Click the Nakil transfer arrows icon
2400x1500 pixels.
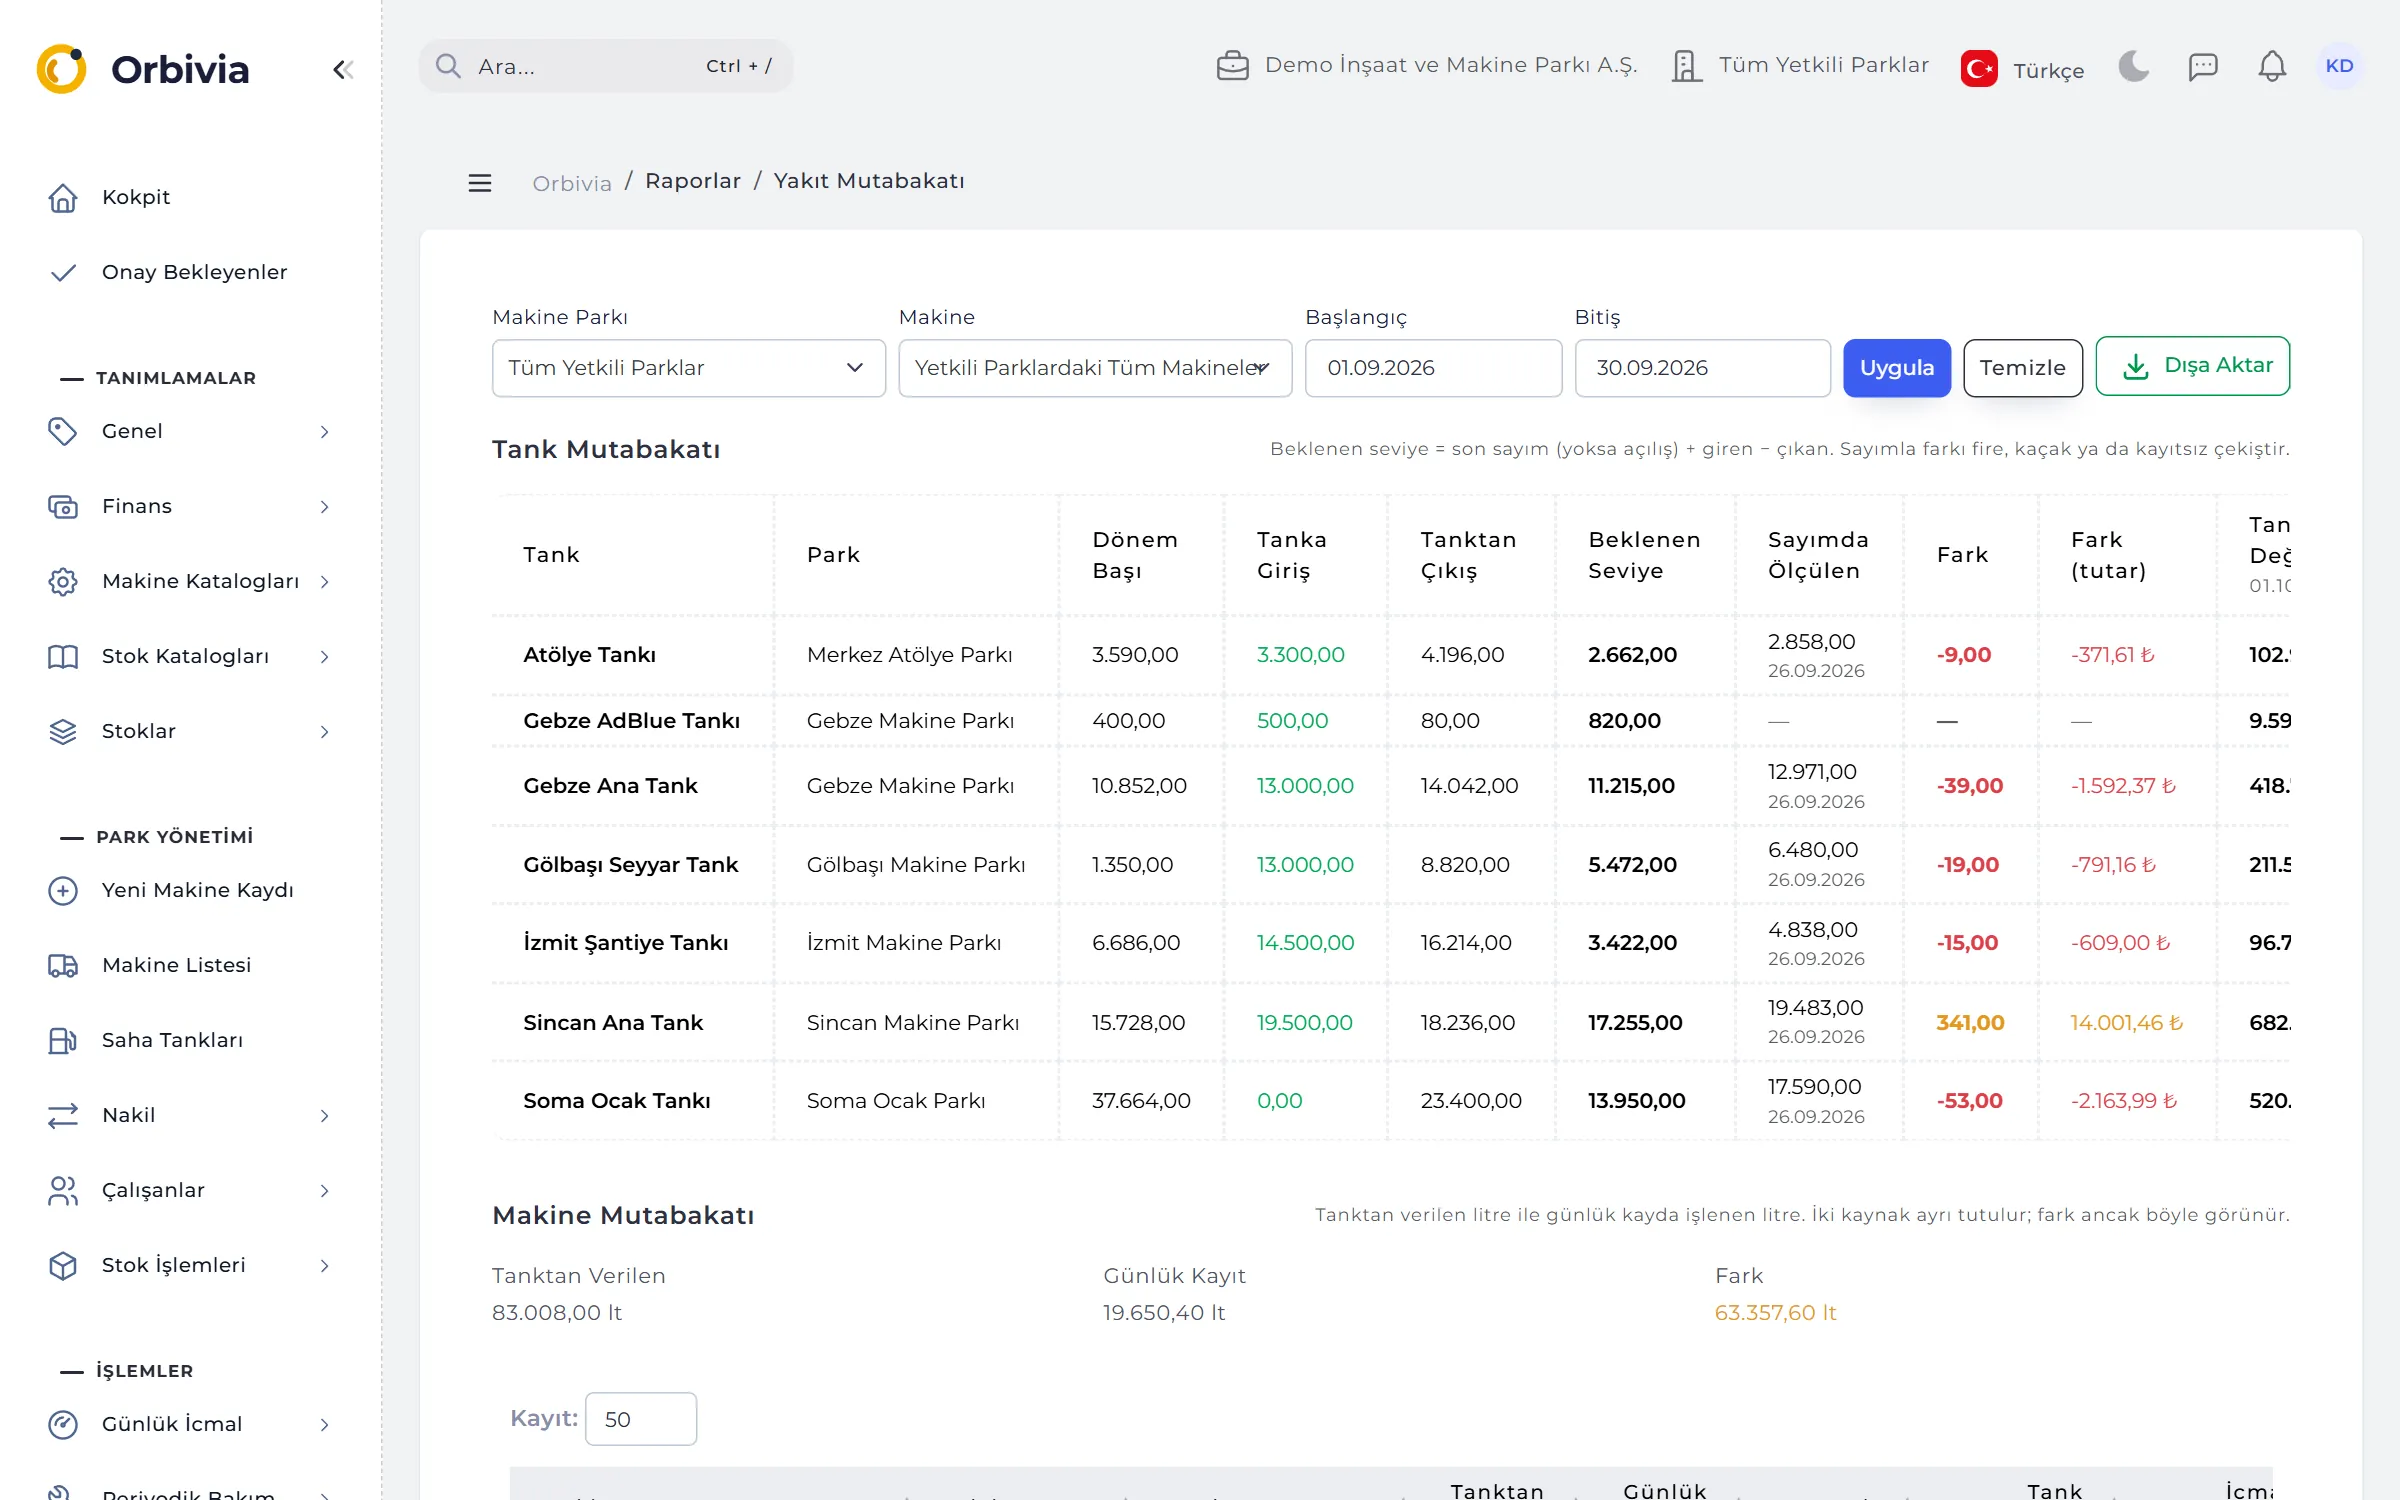(62, 1115)
